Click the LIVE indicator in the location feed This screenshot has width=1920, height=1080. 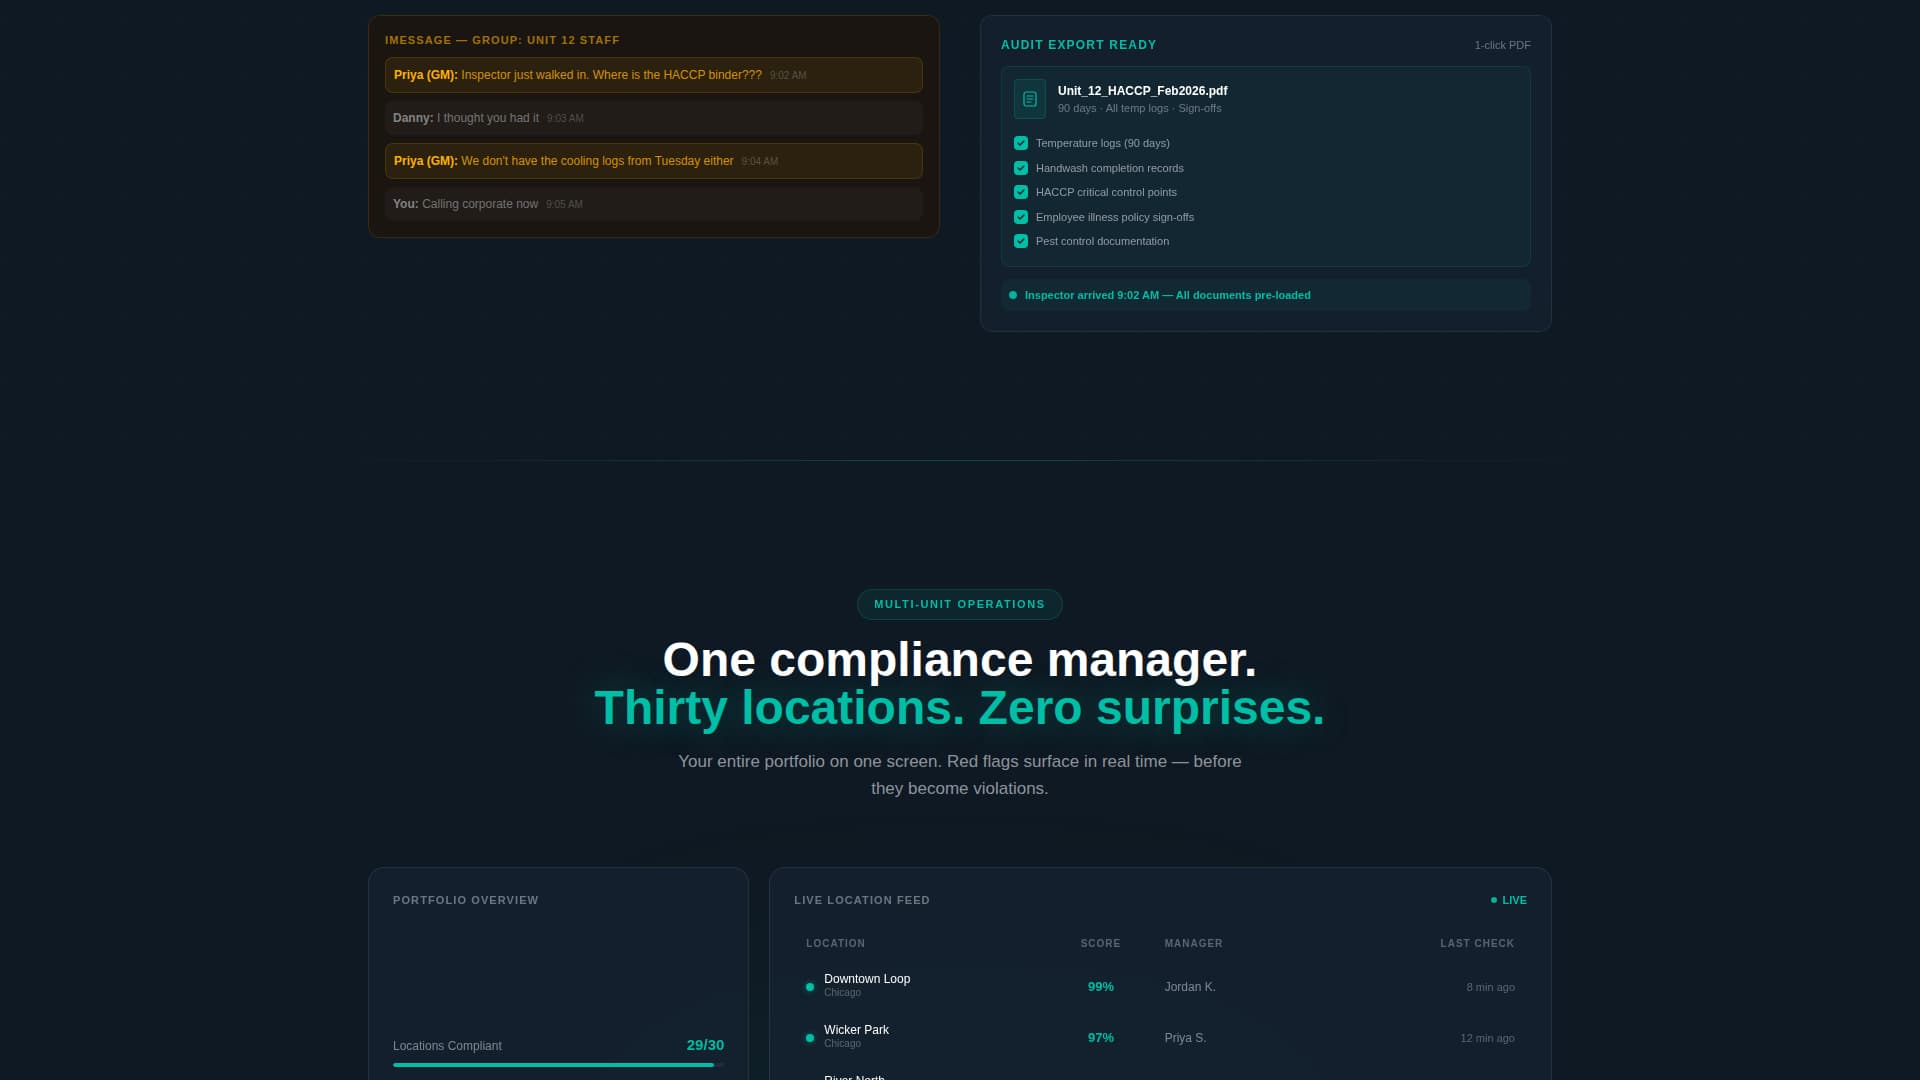coord(1509,900)
